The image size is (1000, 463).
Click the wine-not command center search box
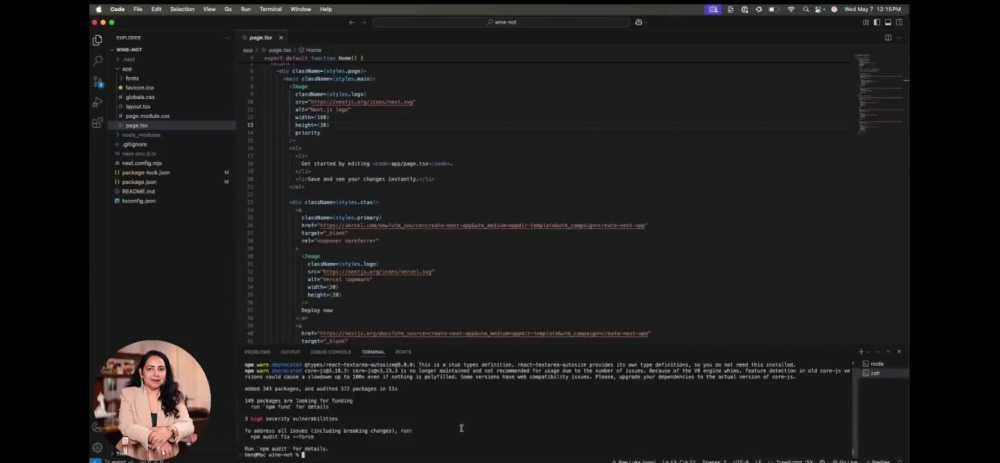pos(501,22)
